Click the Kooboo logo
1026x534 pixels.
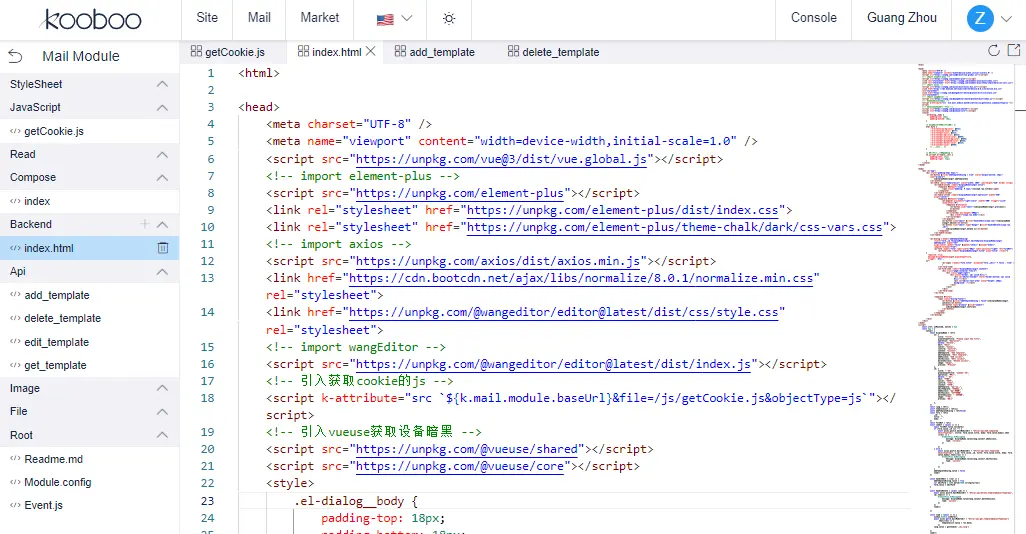point(91,19)
